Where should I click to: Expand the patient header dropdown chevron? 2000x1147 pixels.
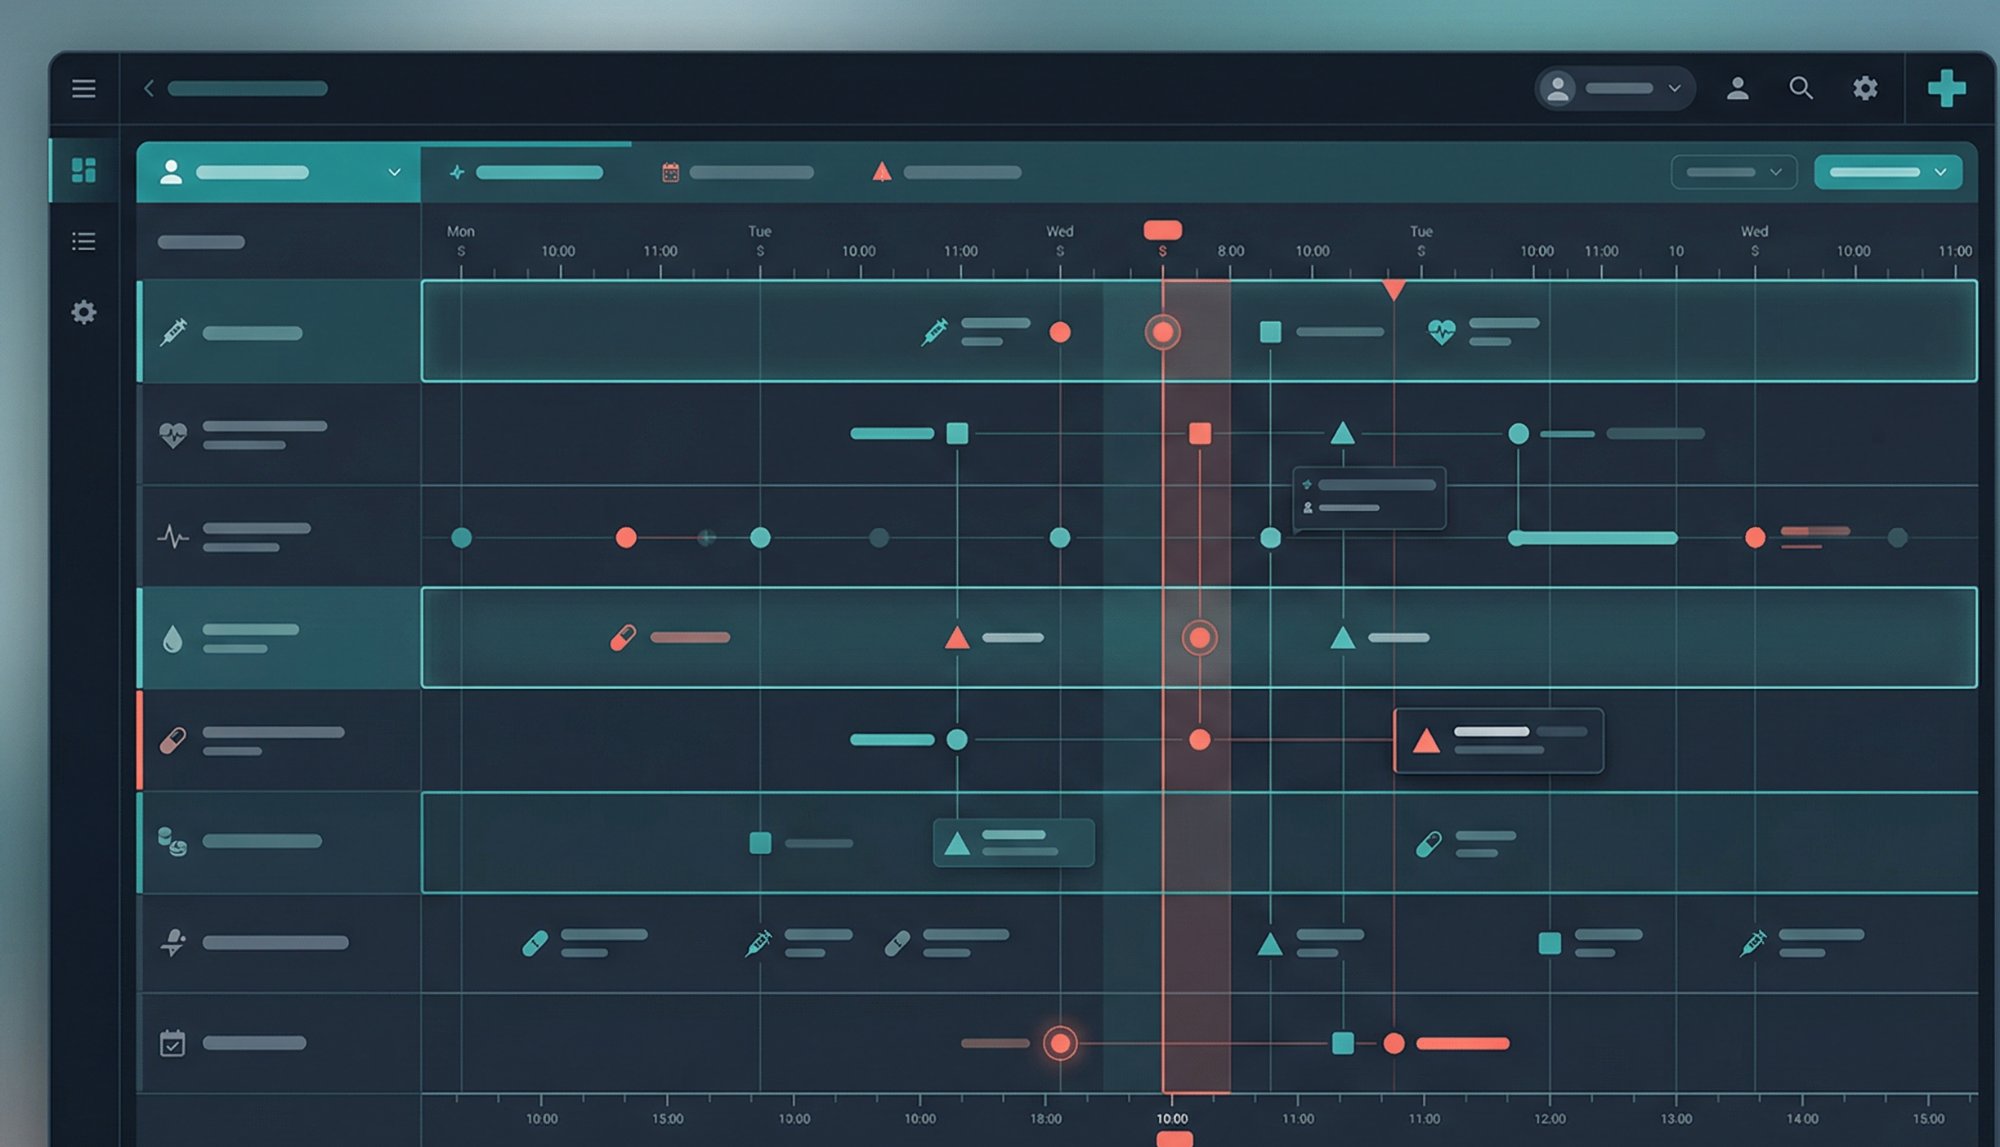(x=395, y=171)
